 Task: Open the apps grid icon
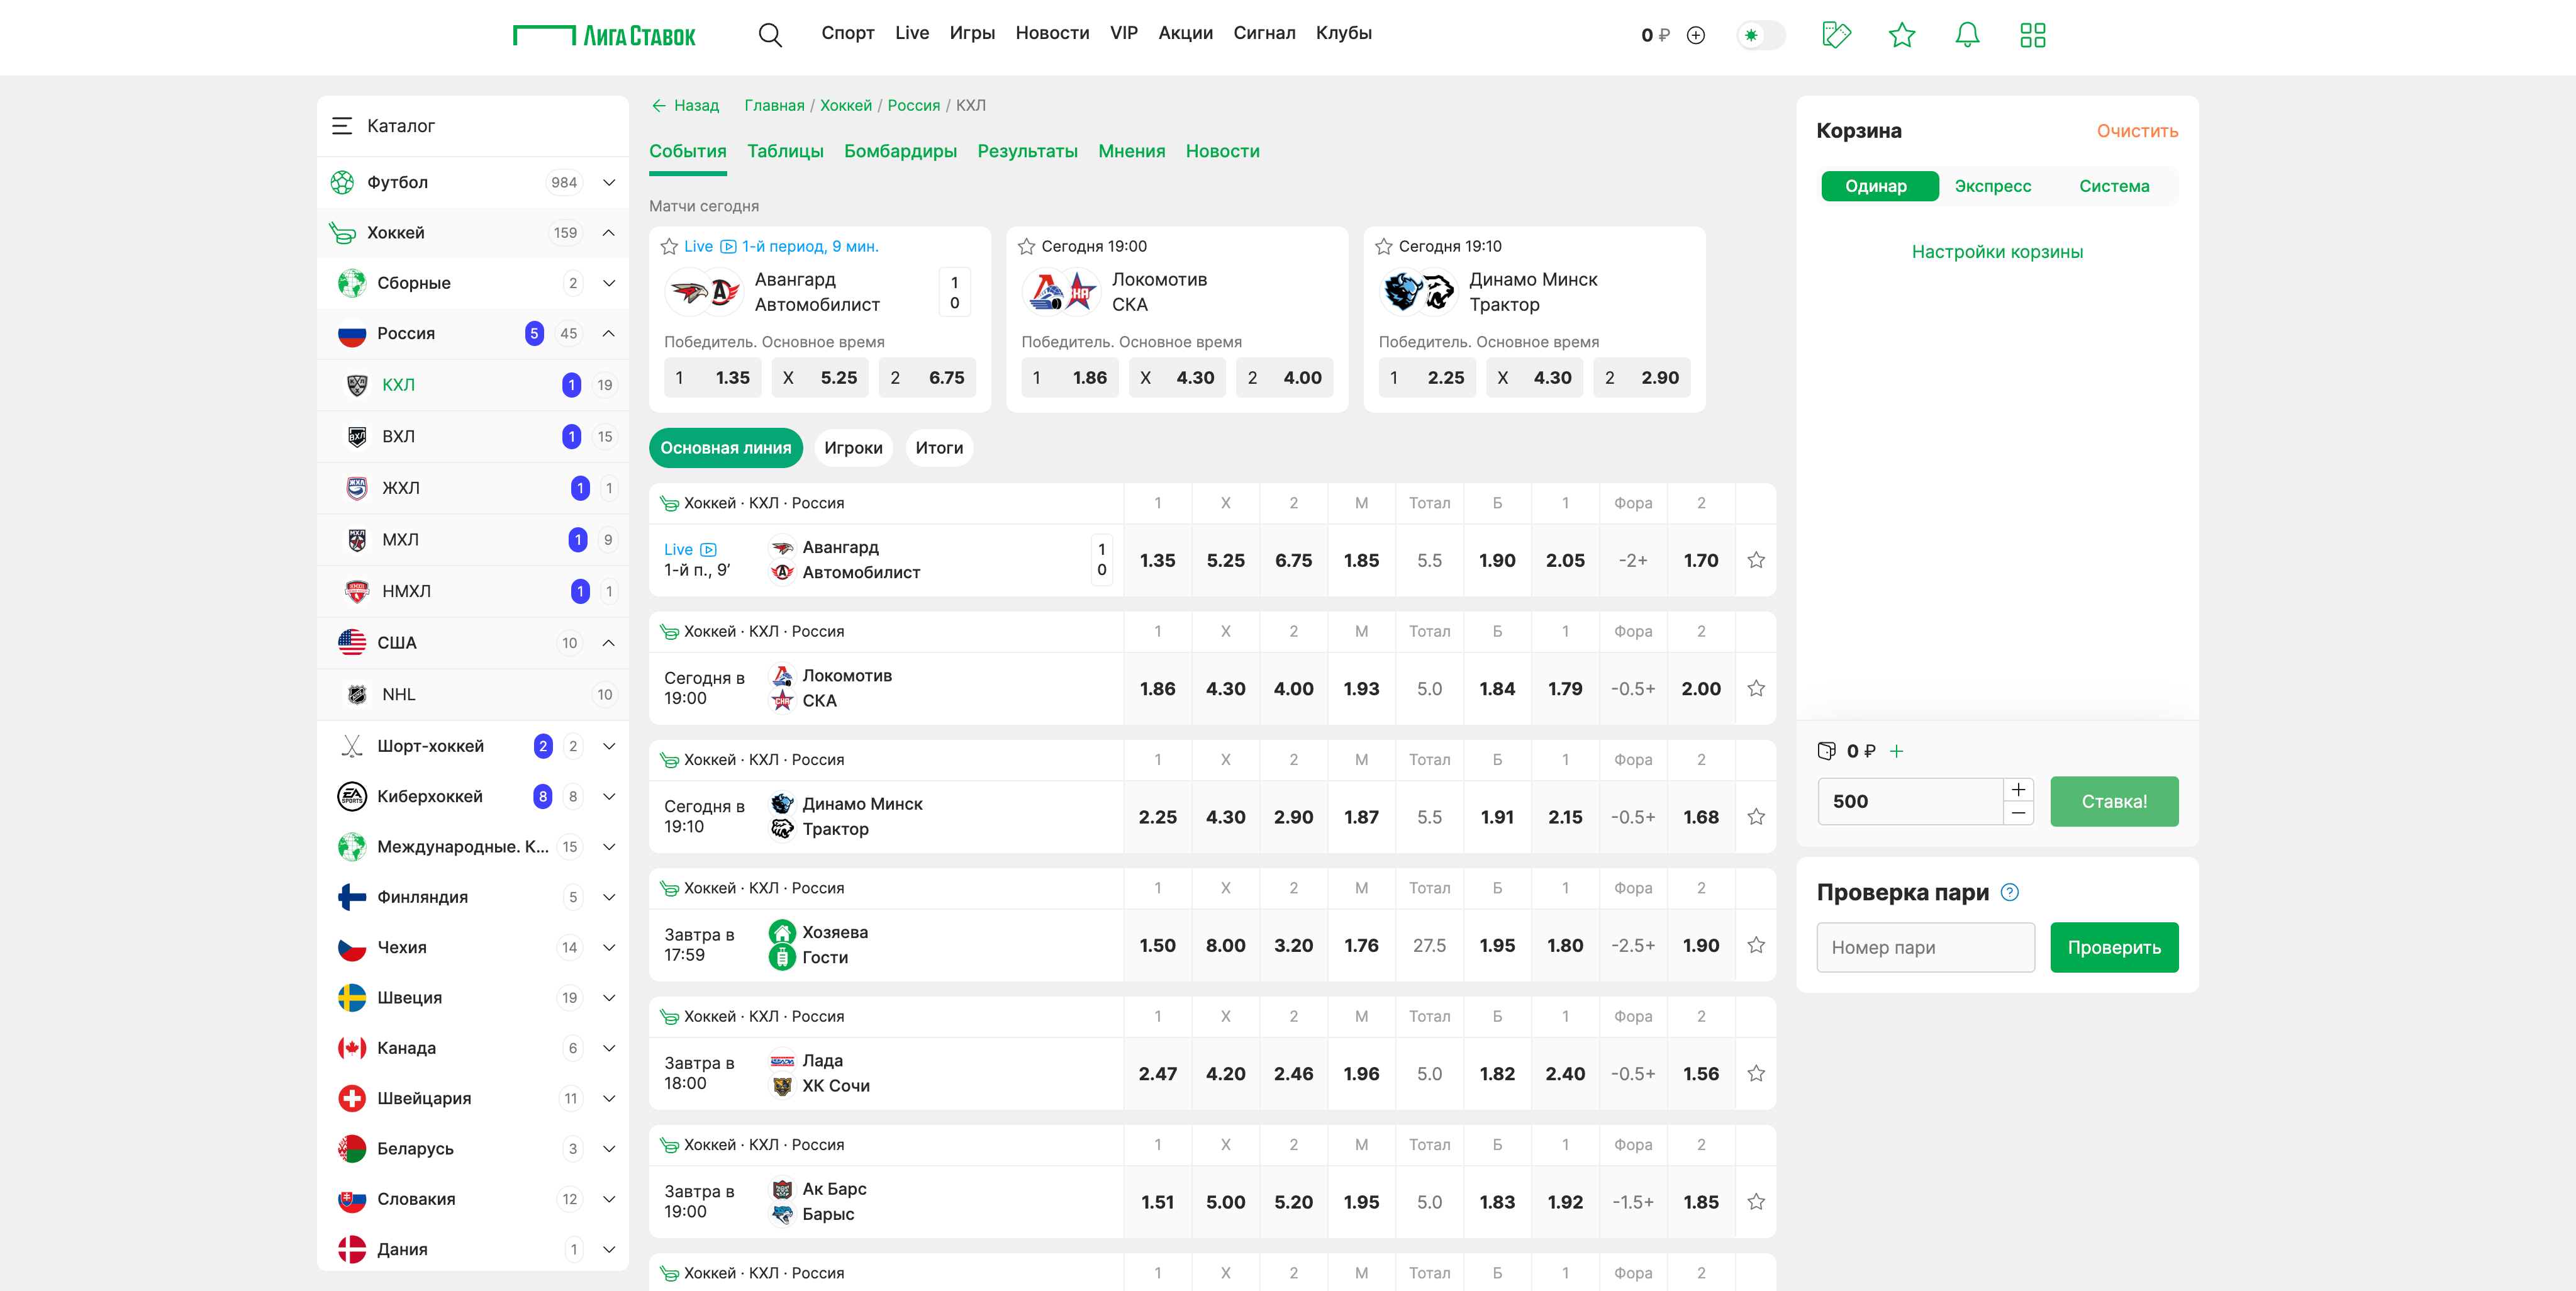tap(2032, 35)
